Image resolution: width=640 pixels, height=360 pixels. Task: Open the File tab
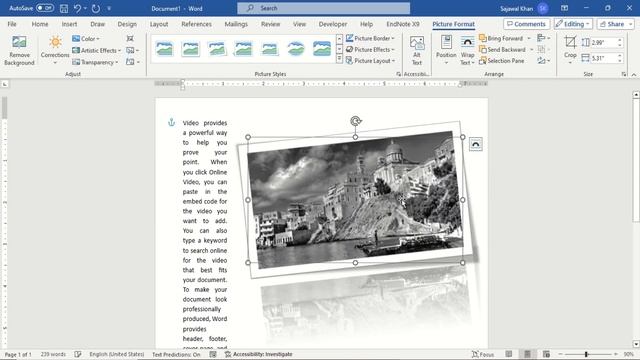coord(12,24)
